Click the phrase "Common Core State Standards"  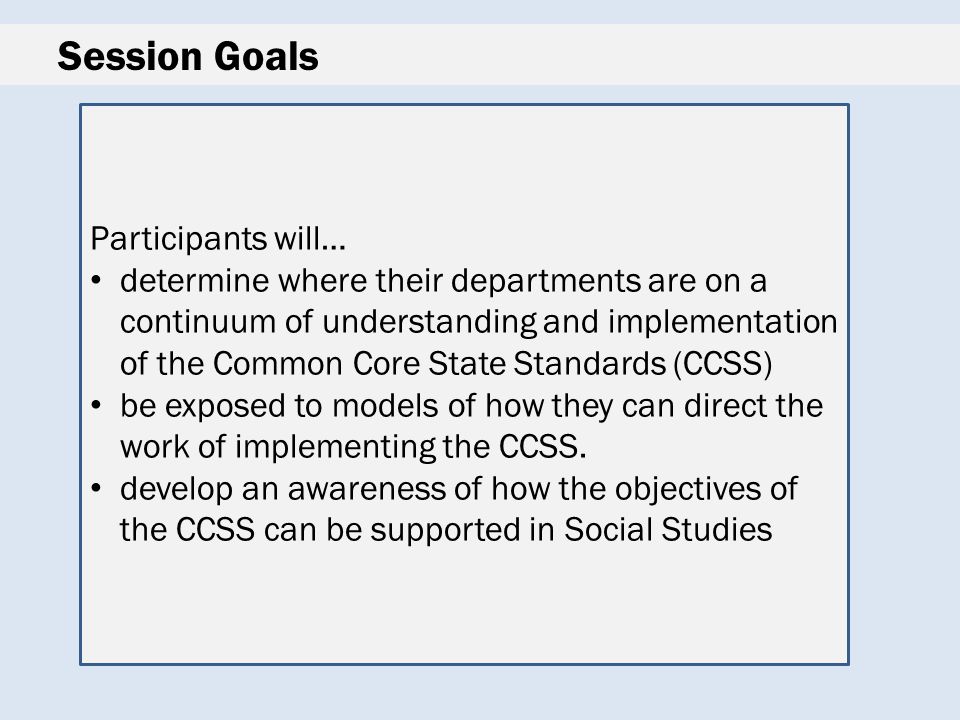pyautogui.click(x=439, y=364)
